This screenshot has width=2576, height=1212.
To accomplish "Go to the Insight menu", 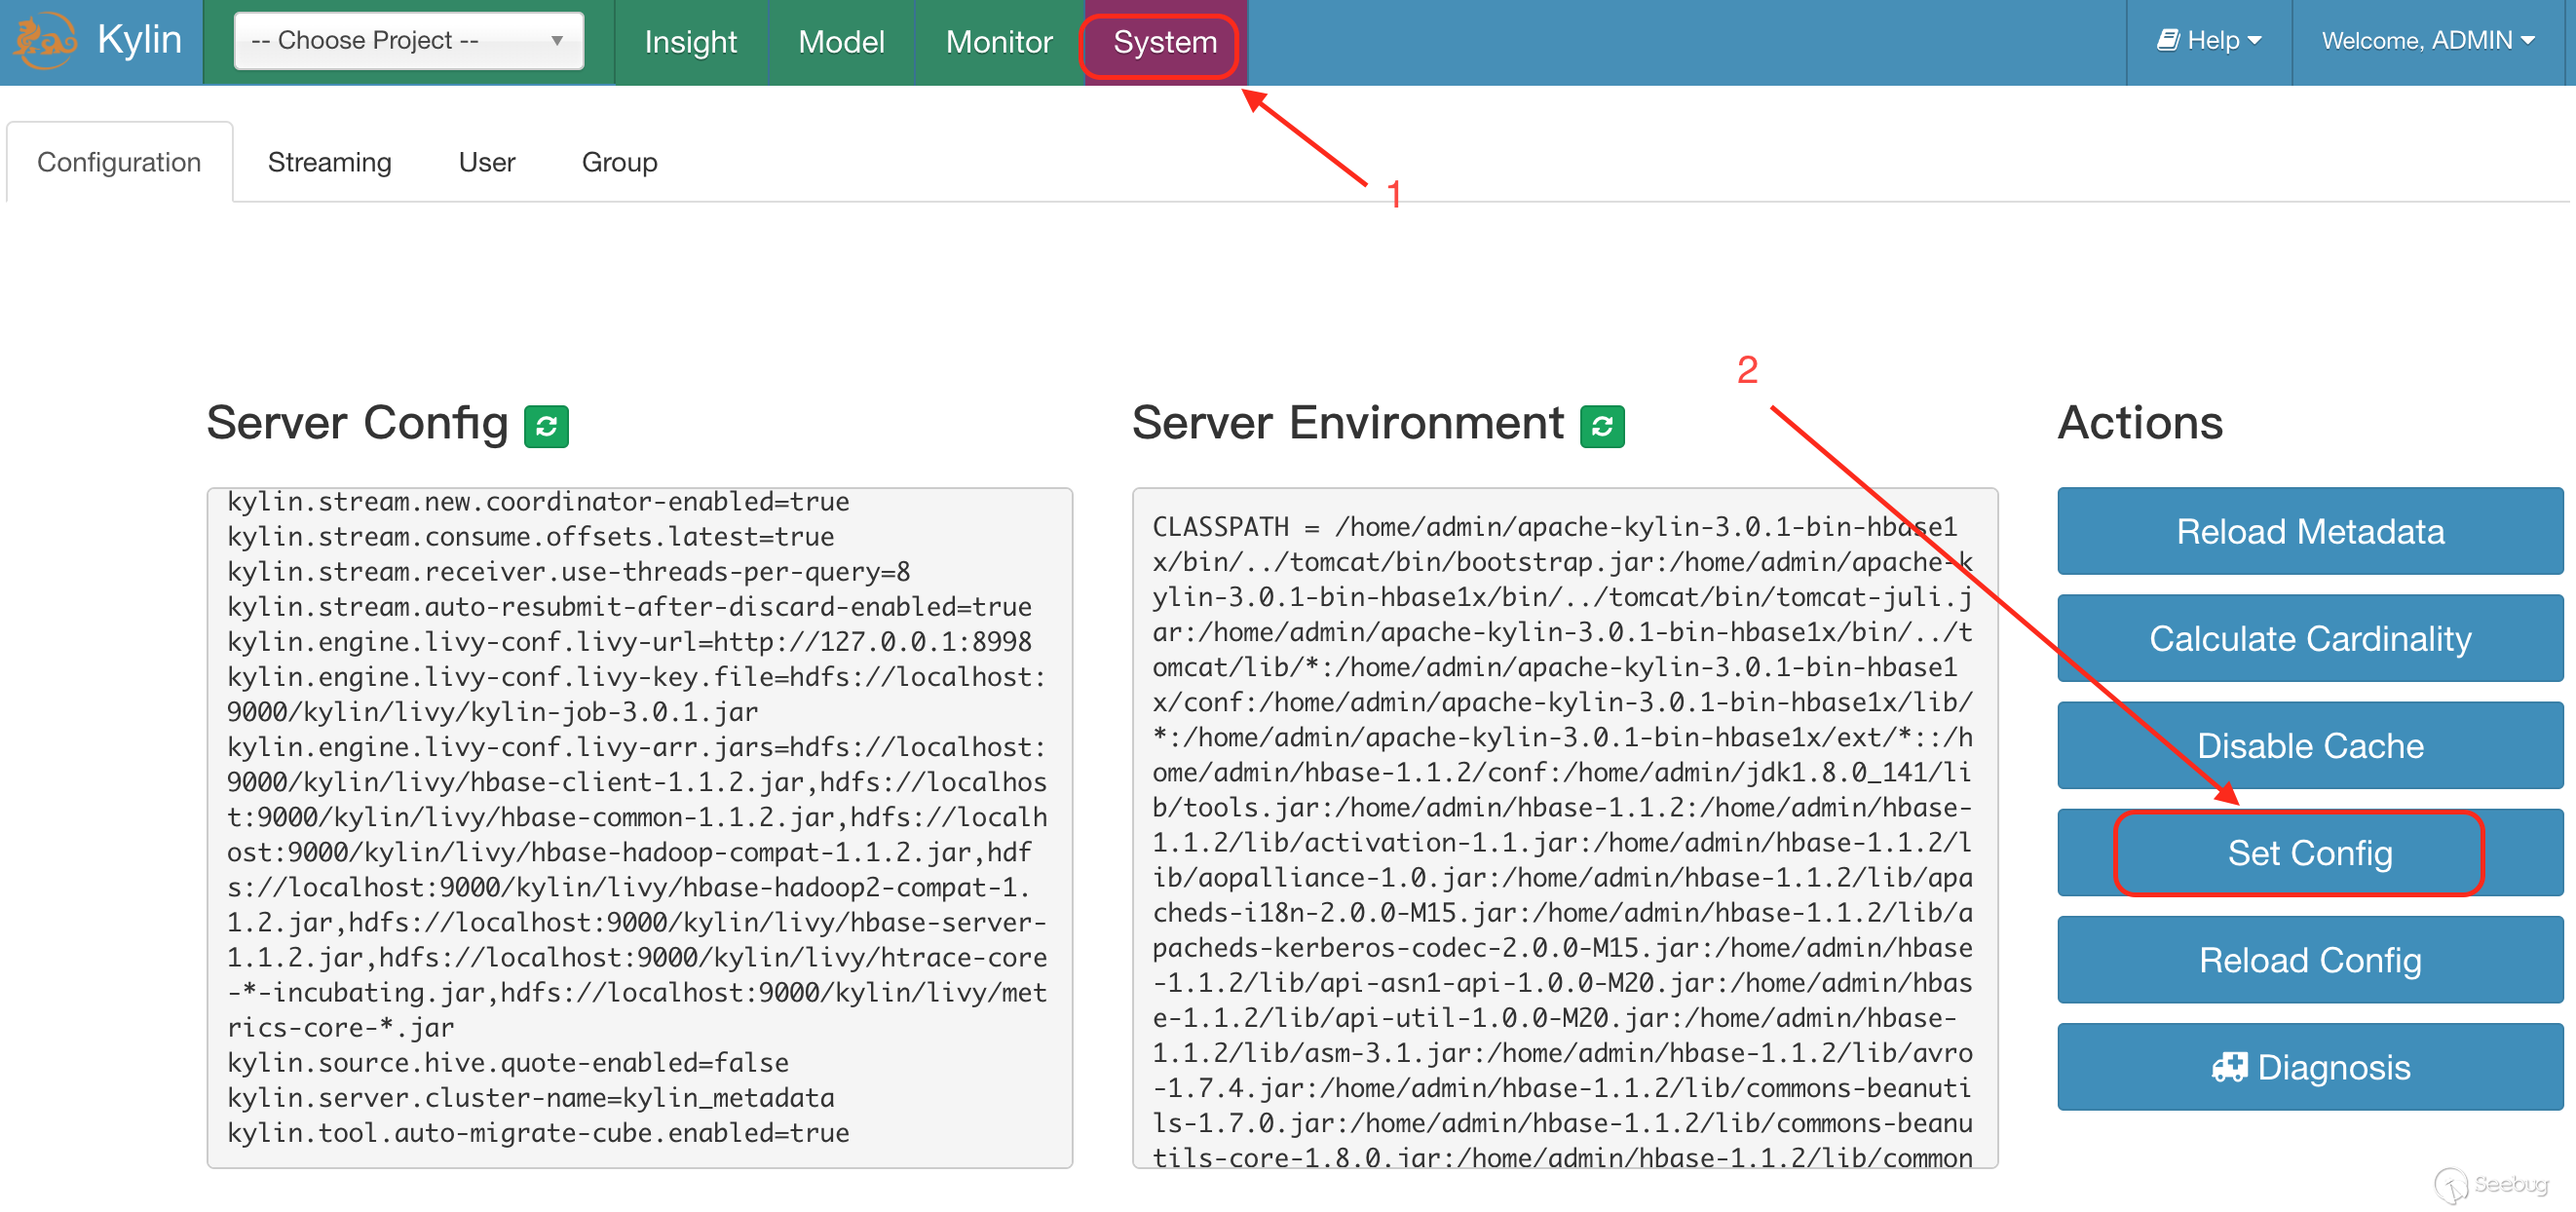I will click(690, 42).
